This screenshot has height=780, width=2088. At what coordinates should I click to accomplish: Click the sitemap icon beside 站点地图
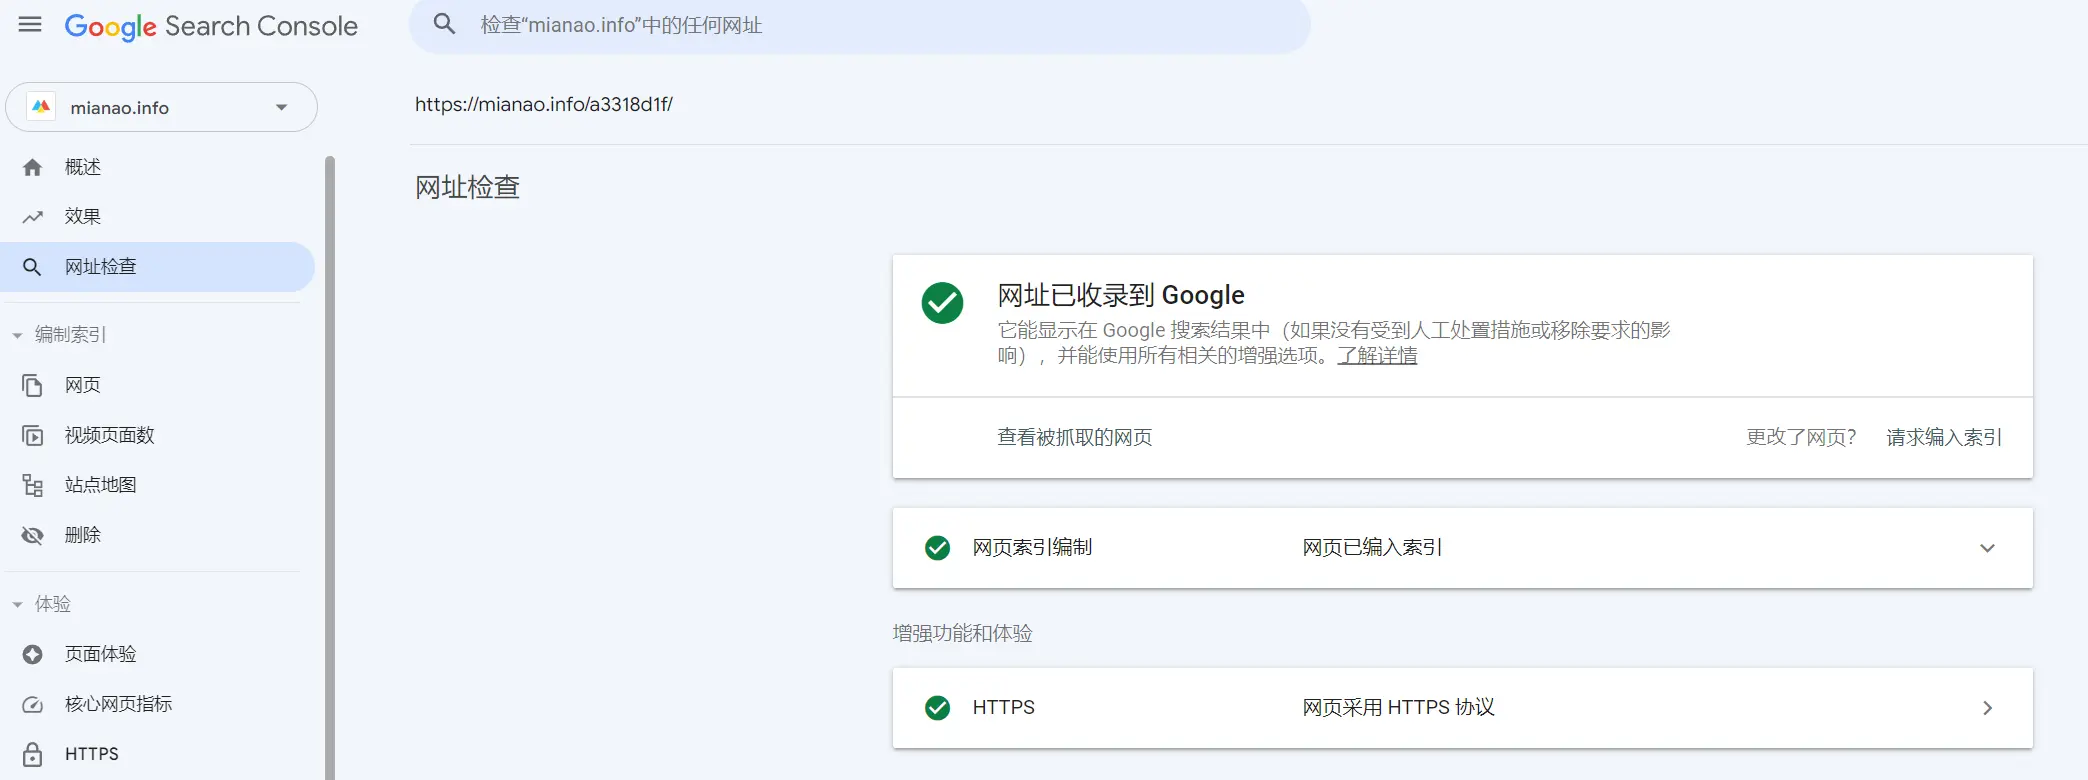pyautogui.click(x=32, y=485)
